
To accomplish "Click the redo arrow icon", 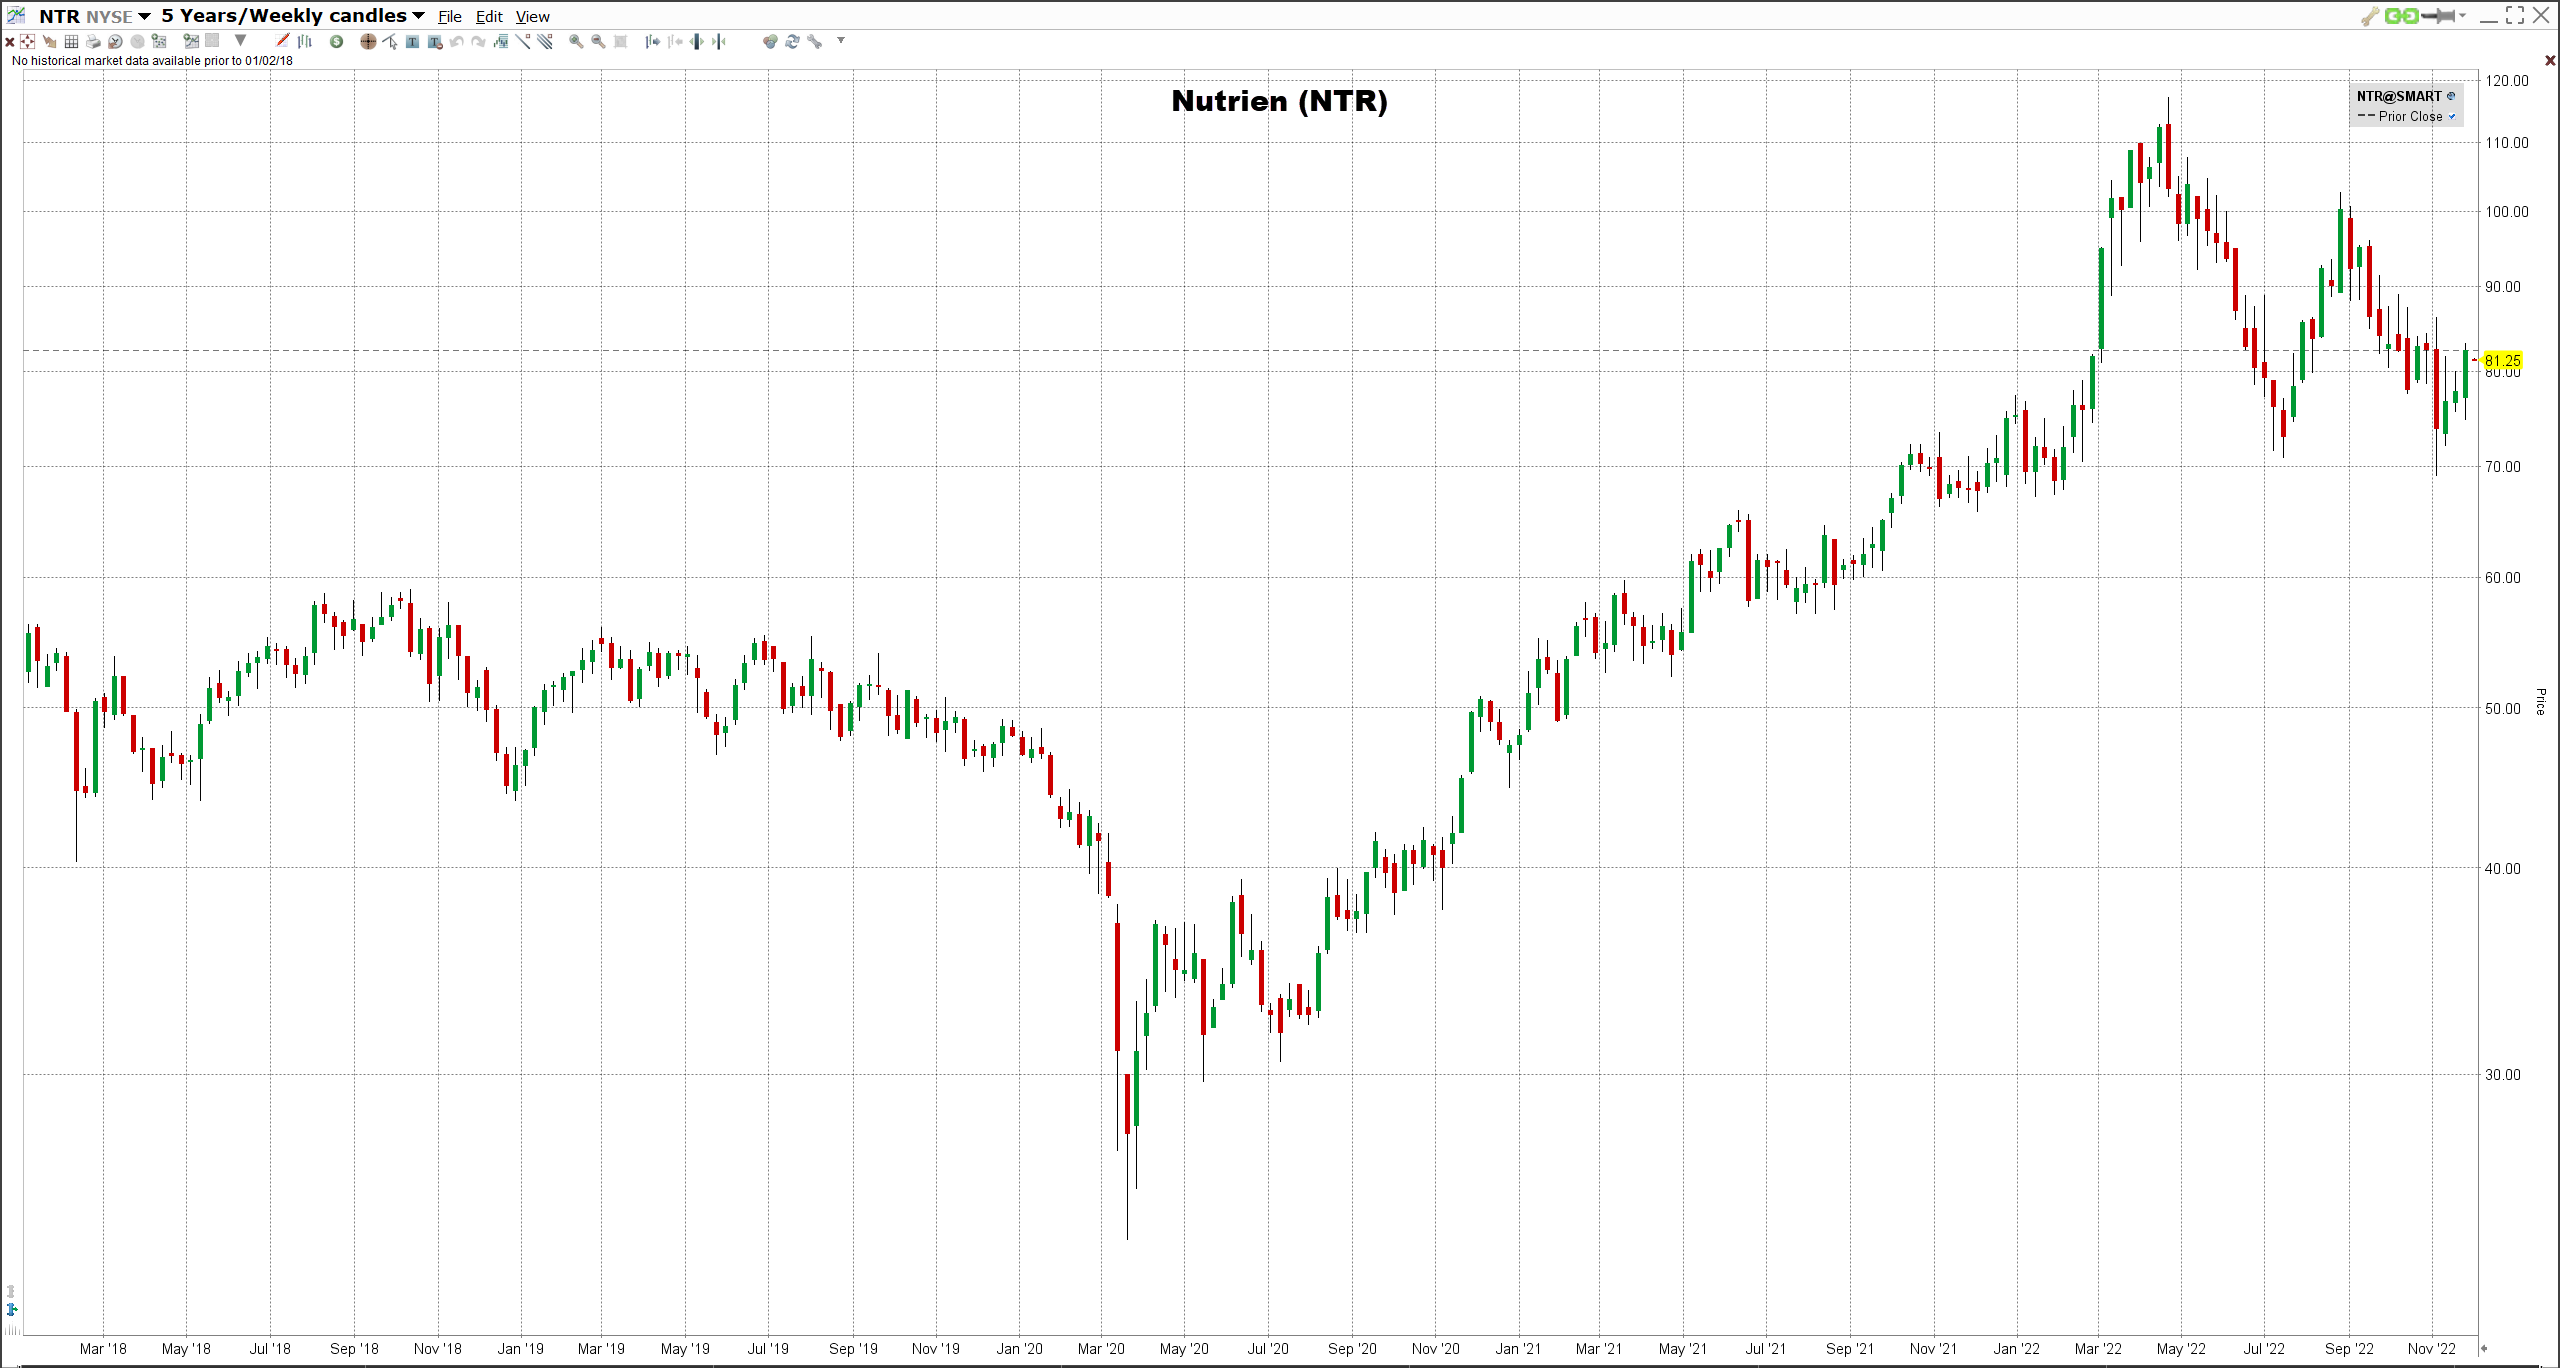I will 479,42.
